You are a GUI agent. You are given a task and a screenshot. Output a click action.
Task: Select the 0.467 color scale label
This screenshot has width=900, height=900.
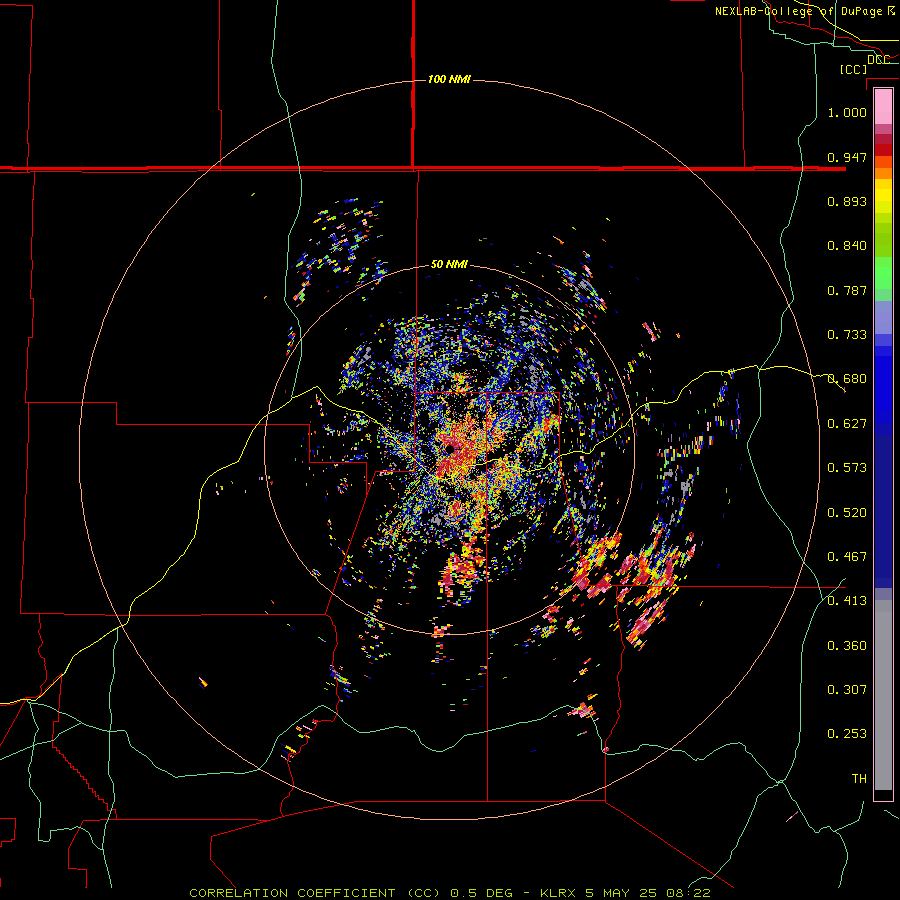847,557
